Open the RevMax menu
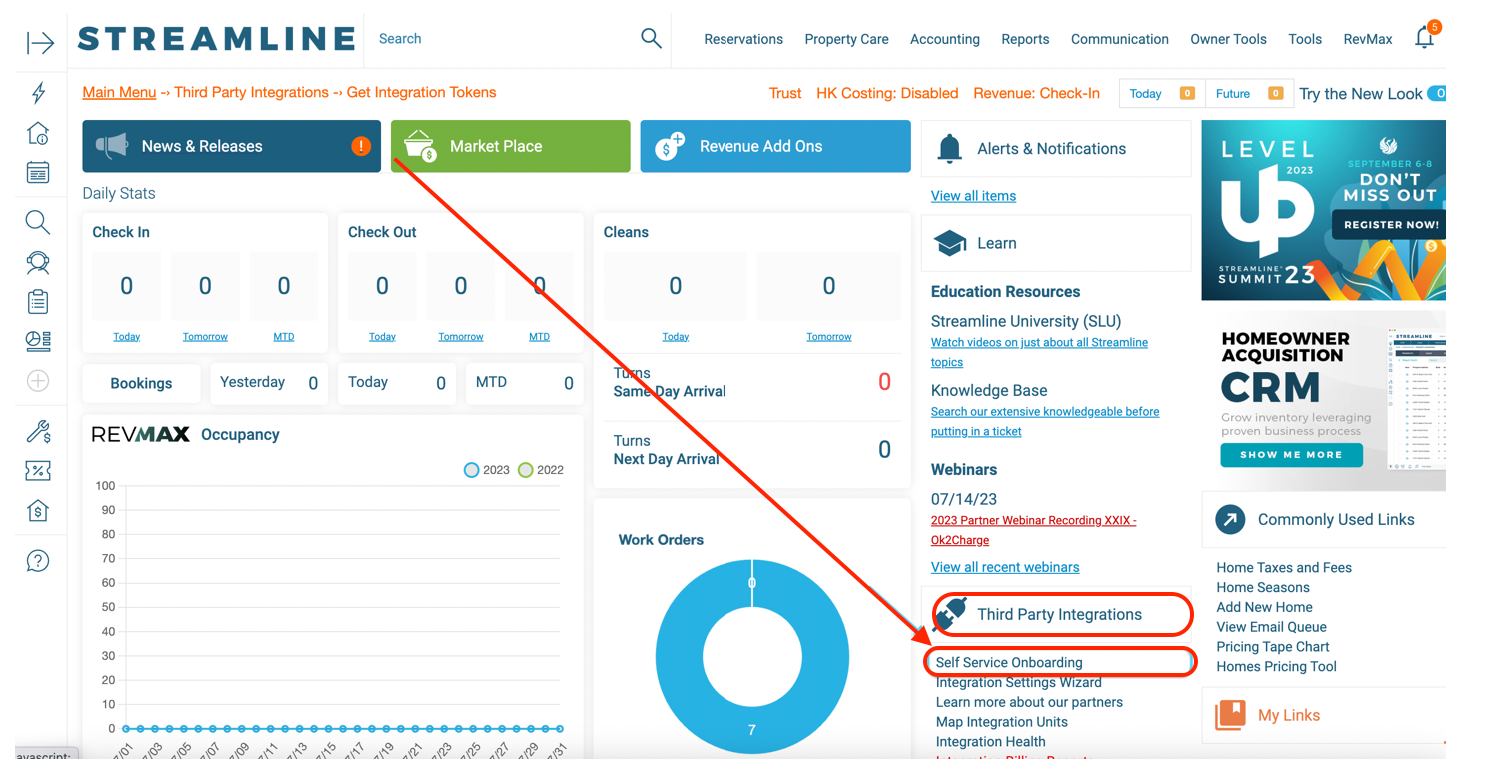The height and width of the screenshot is (776, 1500). 1368,39
